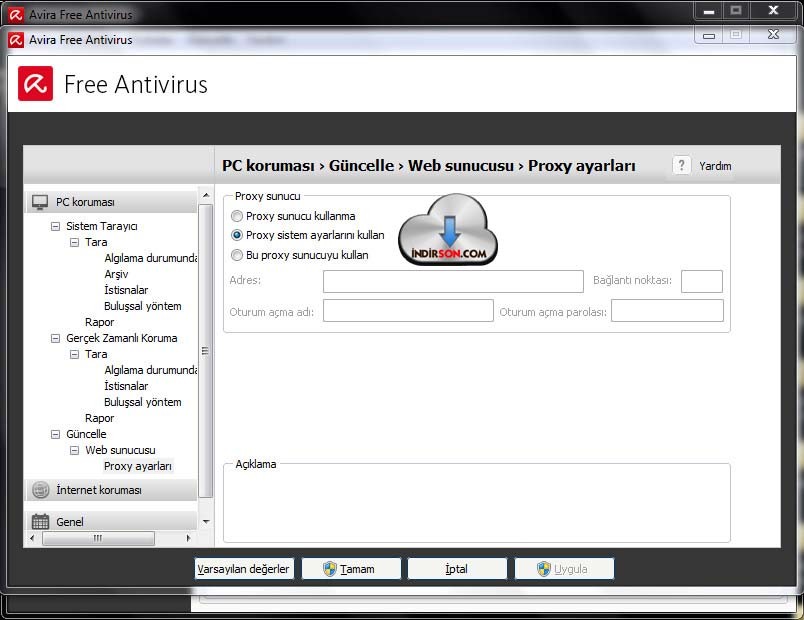Click the Oturum açma parolası field
This screenshot has height=620, width=804.
pyautogui.click(x=667, y=311)
